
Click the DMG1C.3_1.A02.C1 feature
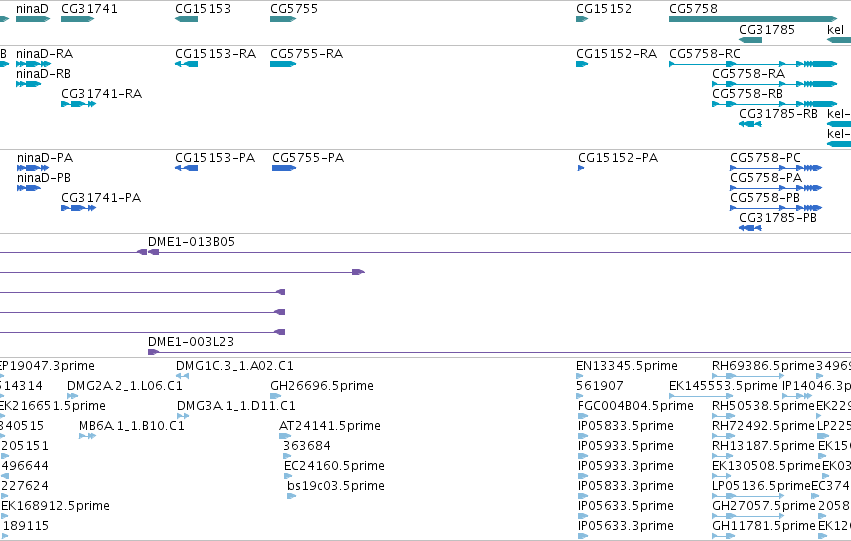(234, 366)
